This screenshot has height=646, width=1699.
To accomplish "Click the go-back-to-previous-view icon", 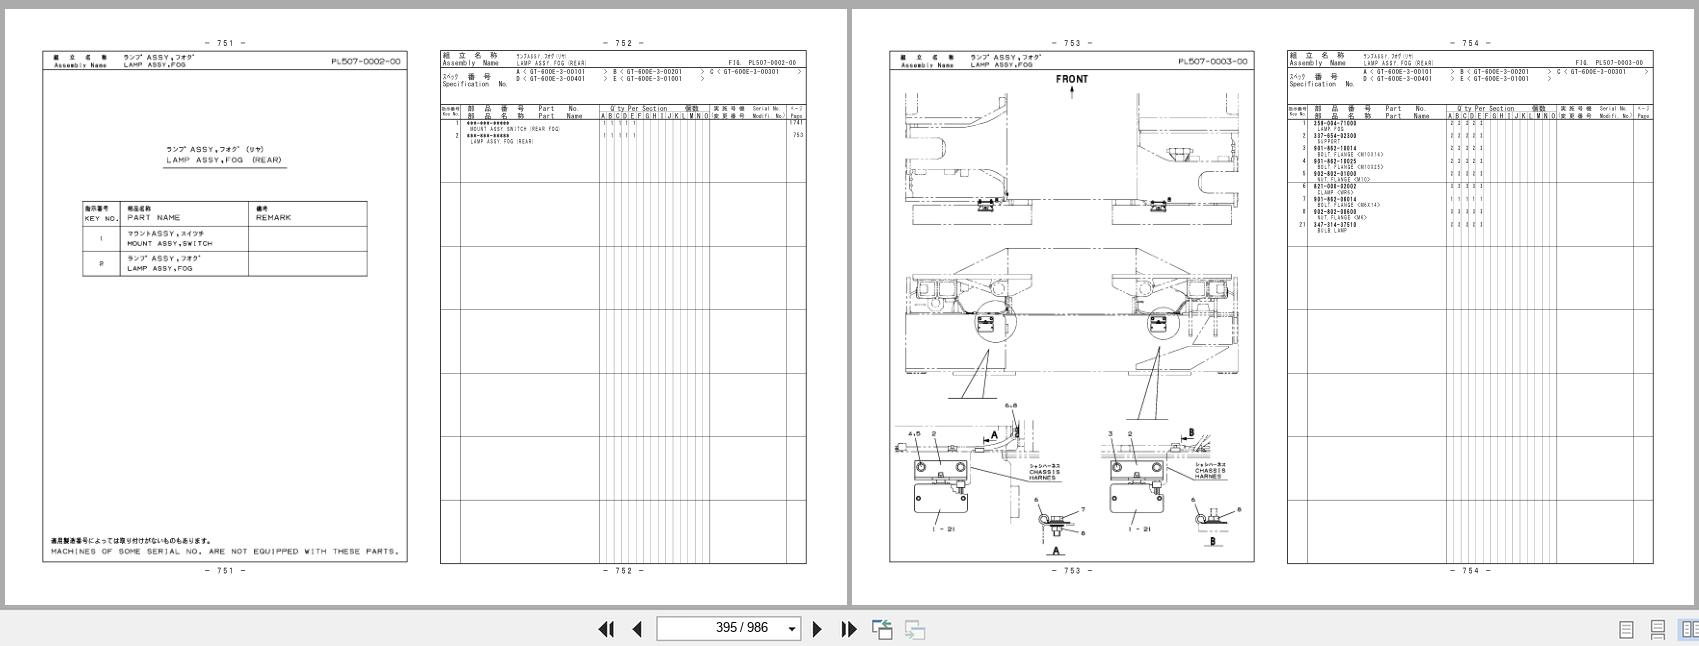I will (882, 629).
